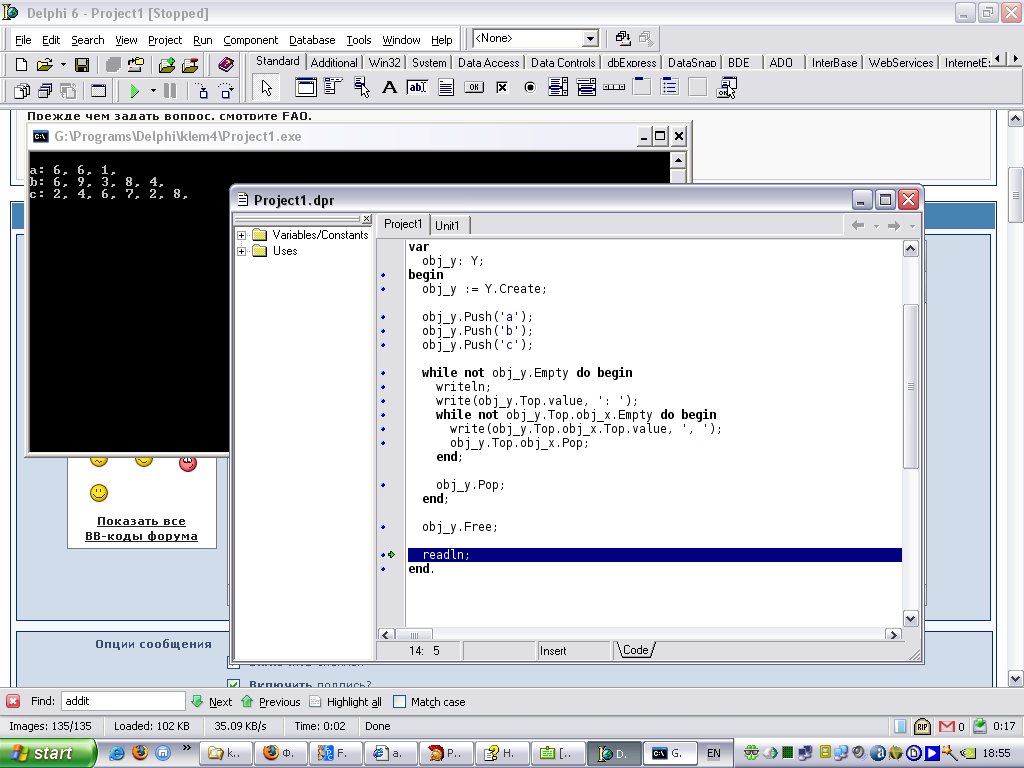1024x768 pixels.
Task: Click the Windows start button
Action: click(x=48, y=753)
